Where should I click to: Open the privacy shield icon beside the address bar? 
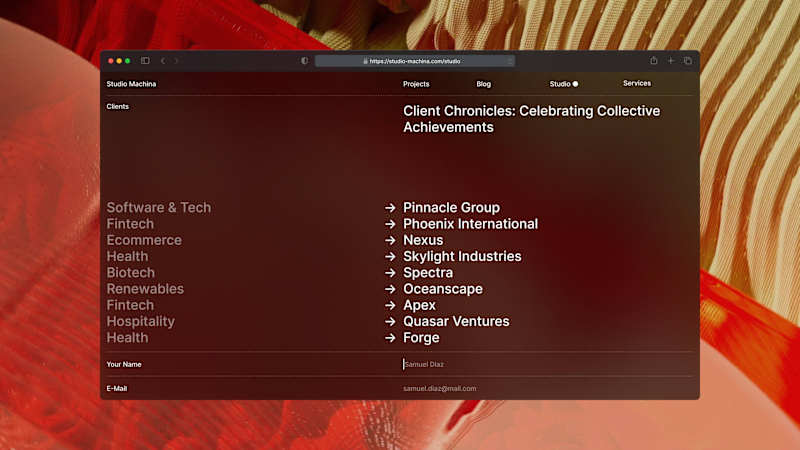pyautogui.click(x=305, y=61)
